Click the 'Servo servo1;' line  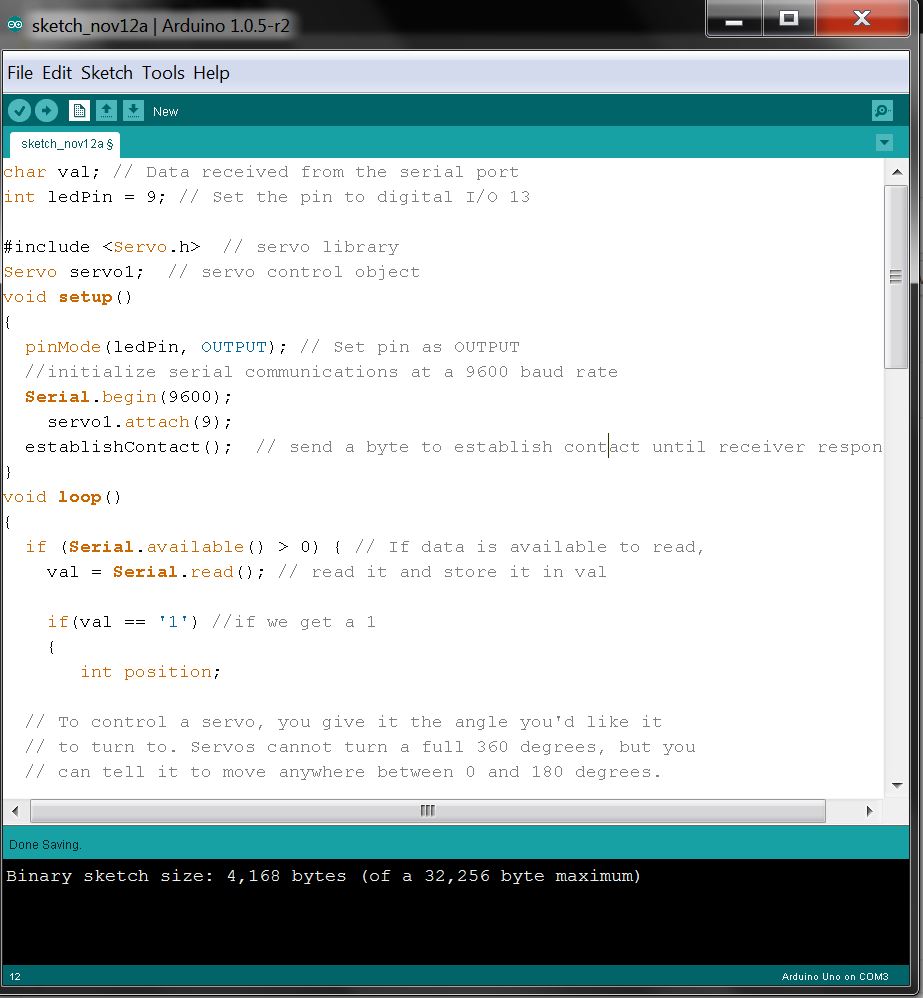point(212,272)
